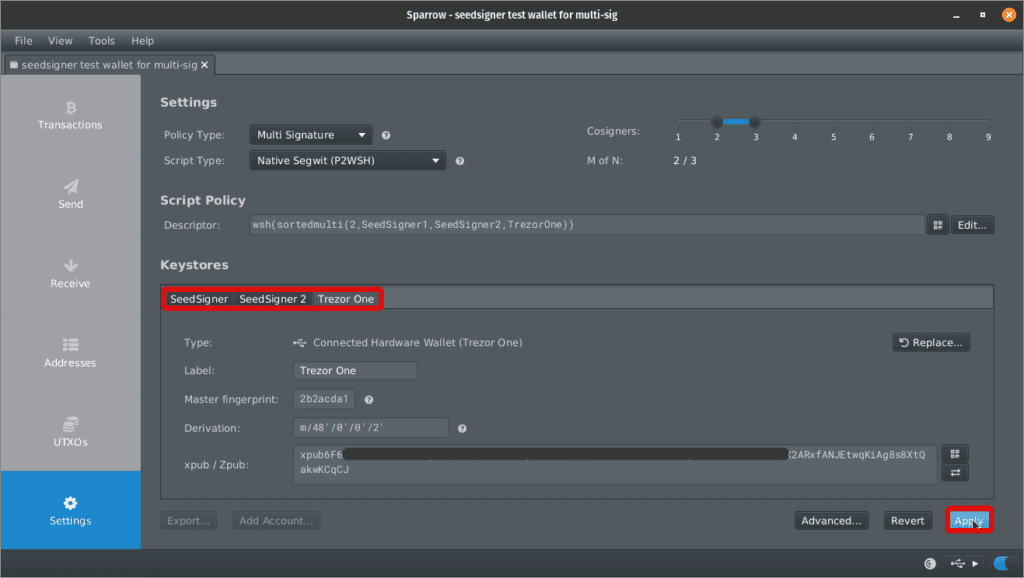Screen dimensions: 1024x578
Task: Open the Tools menu
Action: pos(101,40)
